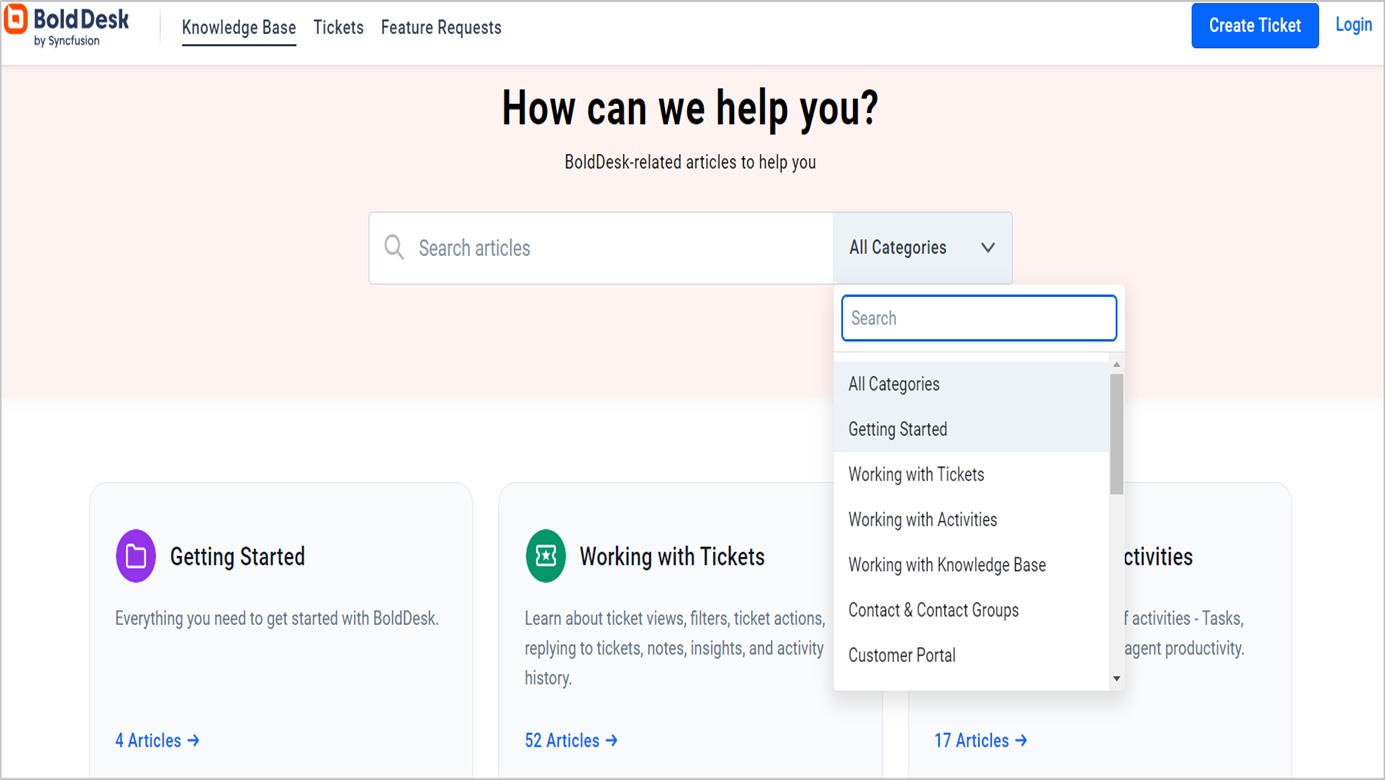
Task: Click 'Everything you need to get started' text
Action: (277, 618)
